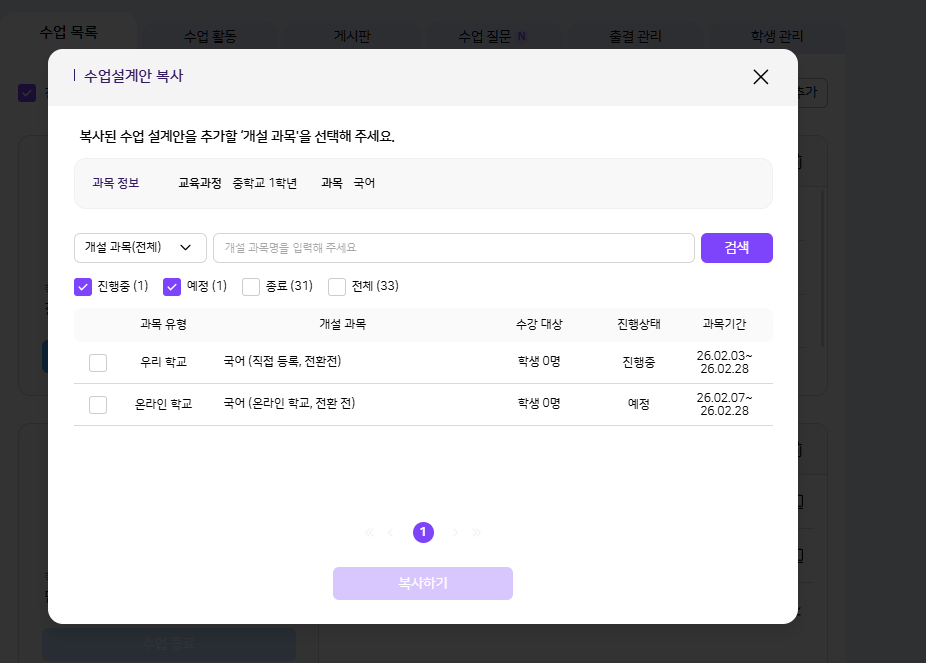The width and height of the screenshot is (926, 663).
Task: Jump to the last page of results
Action: tap(476, 532)
